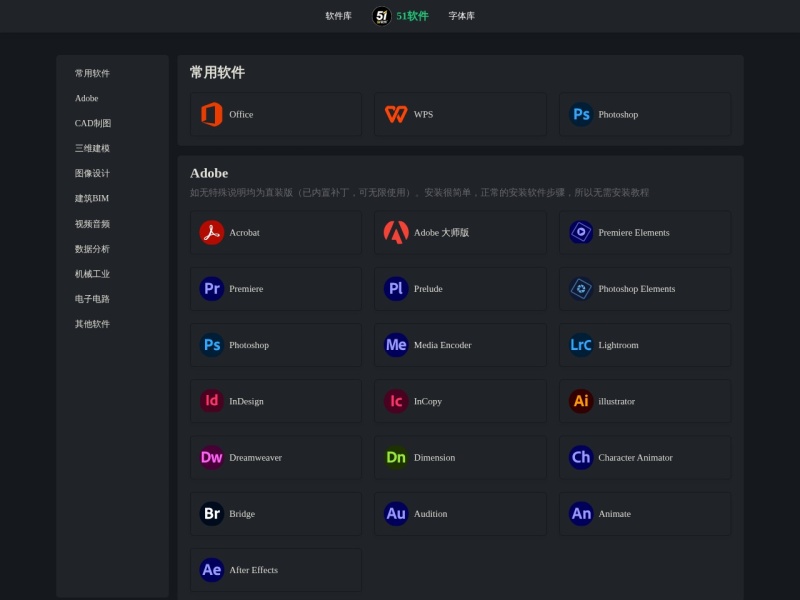Click the Ch Character Animator icon
800x600 pixels.
coord(581,457)
